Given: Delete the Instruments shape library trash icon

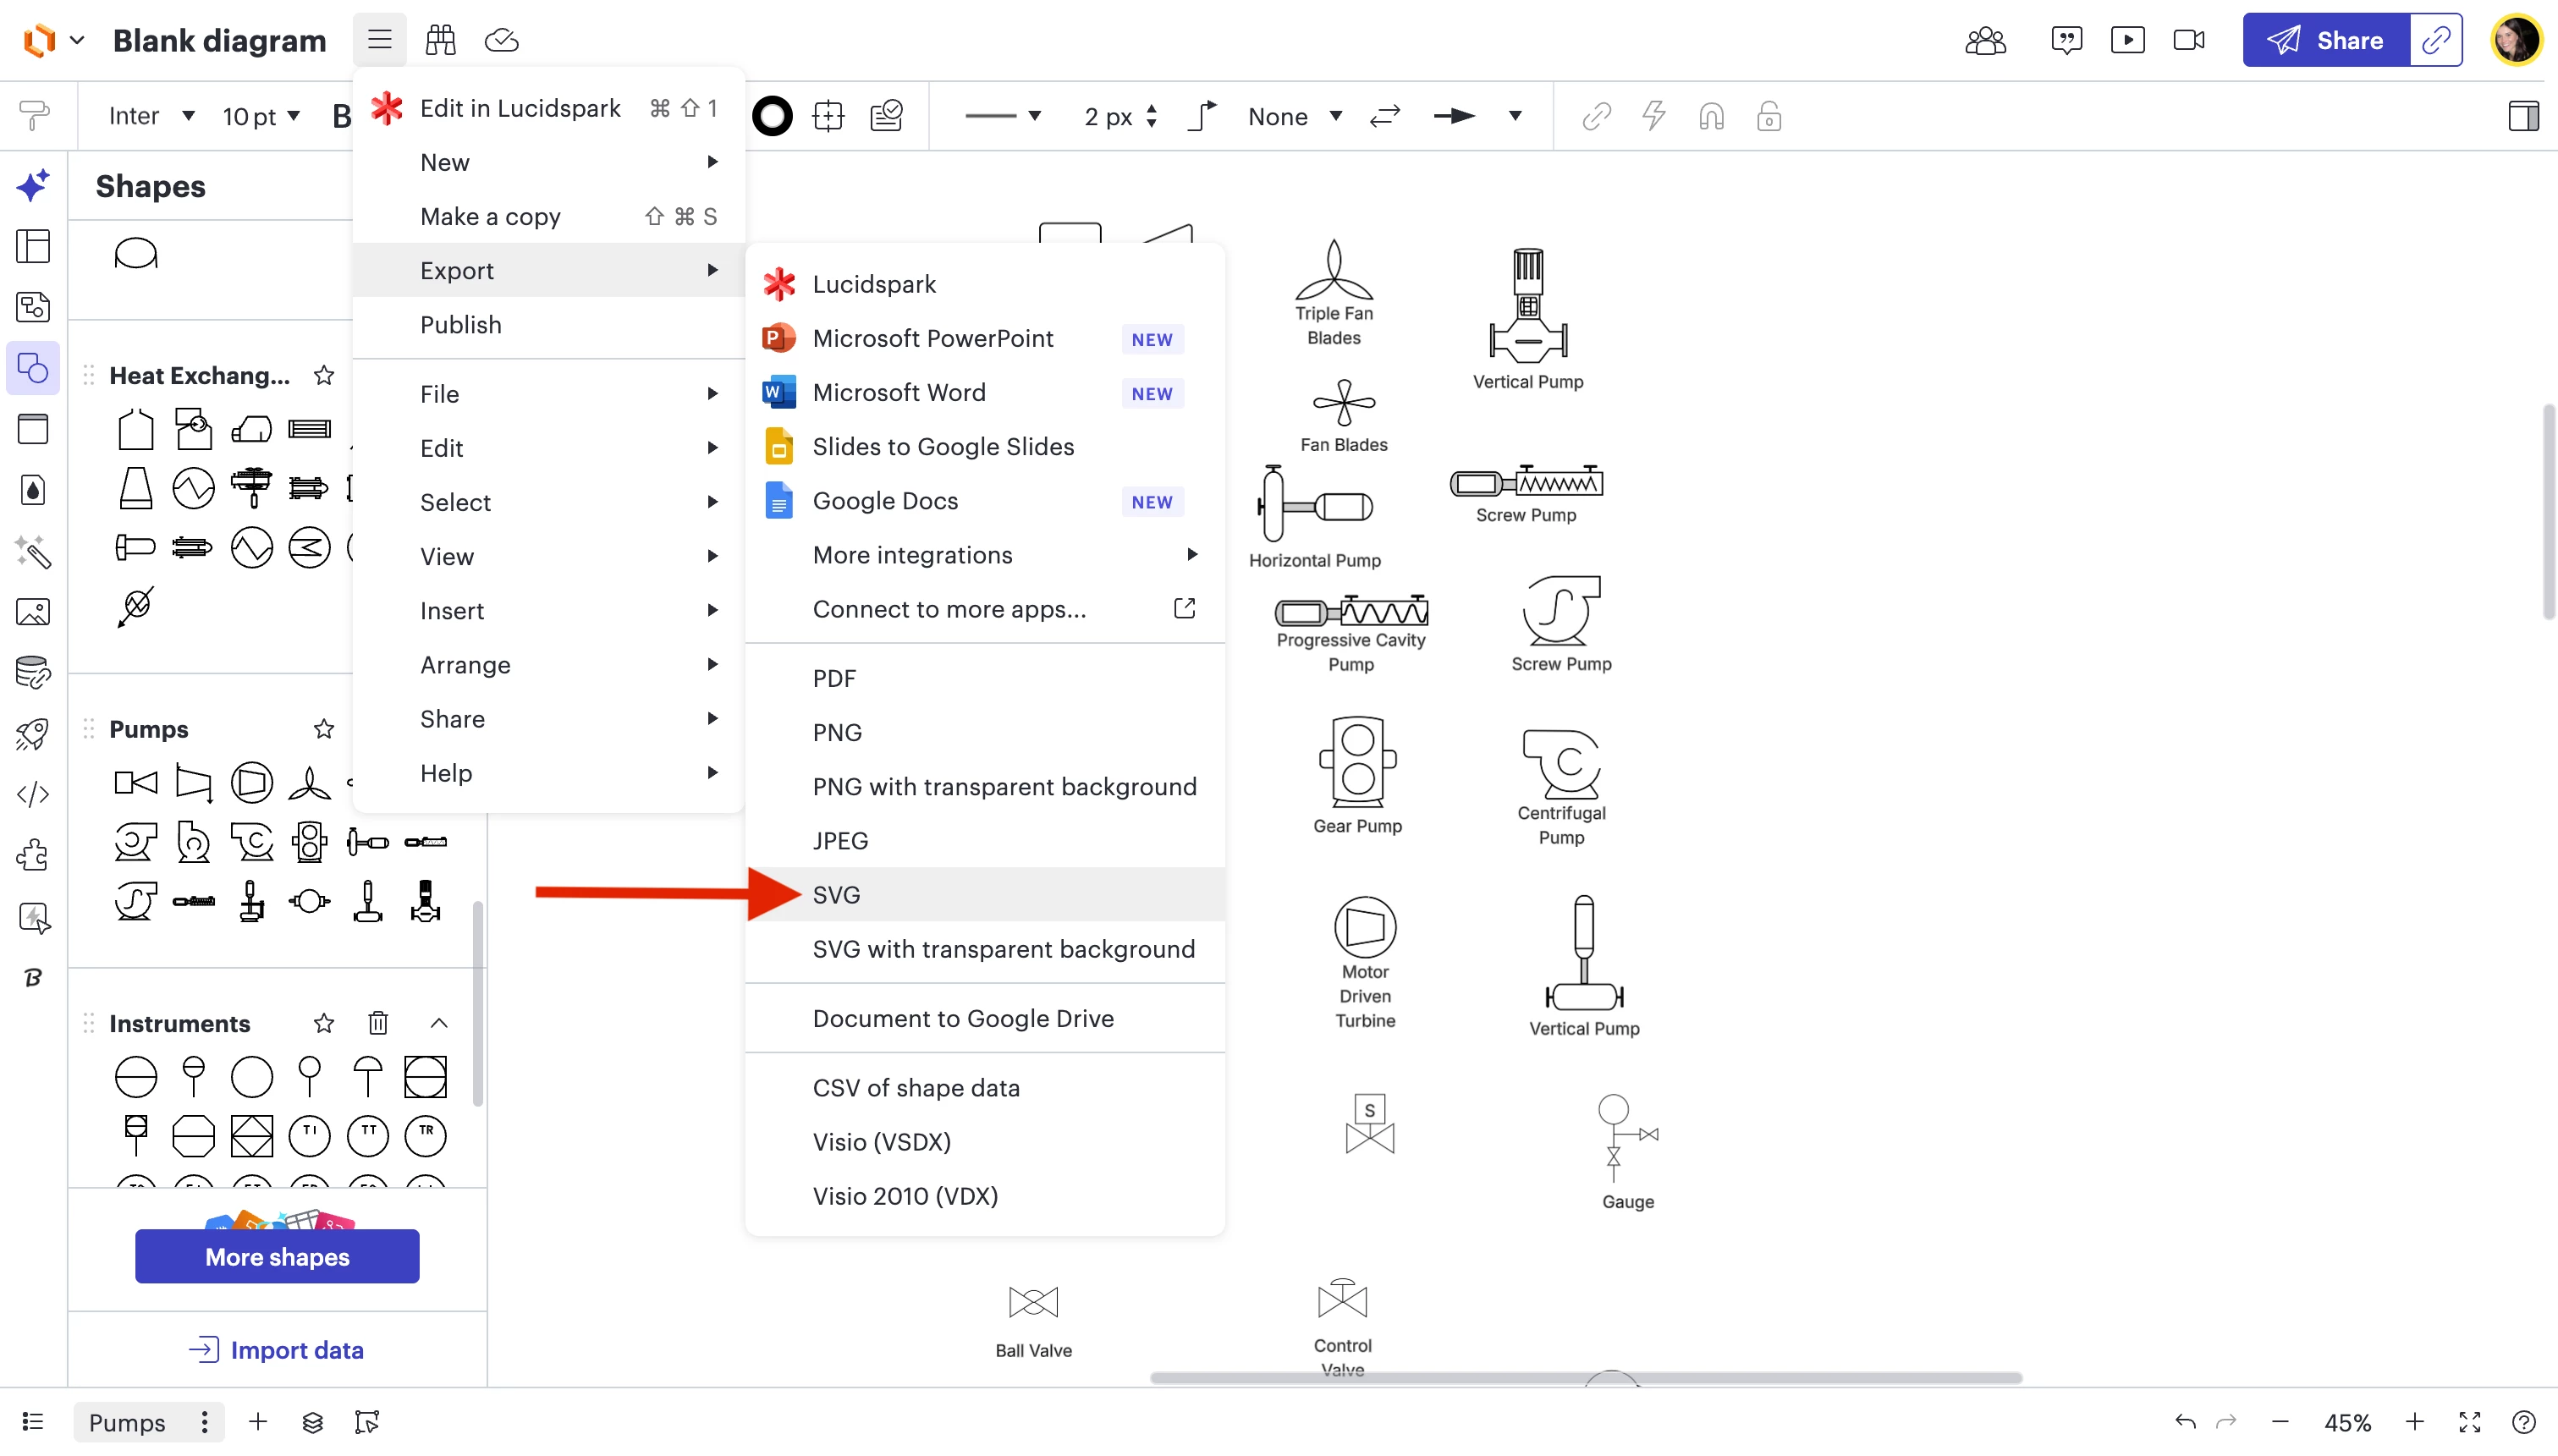Looking at the screenshot, I should (378, 1023).
